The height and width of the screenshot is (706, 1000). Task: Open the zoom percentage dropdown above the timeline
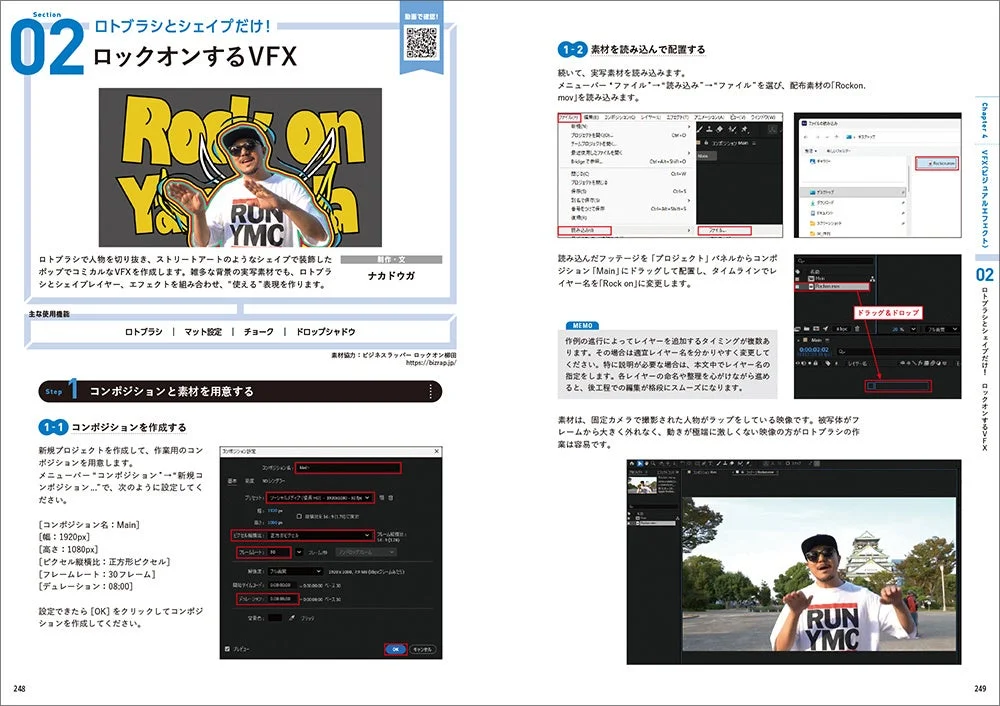click(x=900, y=330)
